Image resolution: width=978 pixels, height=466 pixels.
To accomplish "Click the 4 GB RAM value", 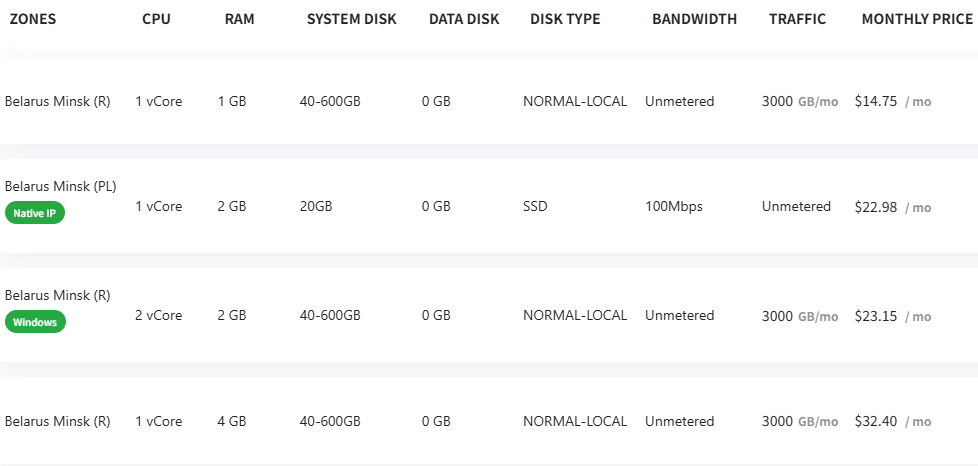I will [232, 421].
